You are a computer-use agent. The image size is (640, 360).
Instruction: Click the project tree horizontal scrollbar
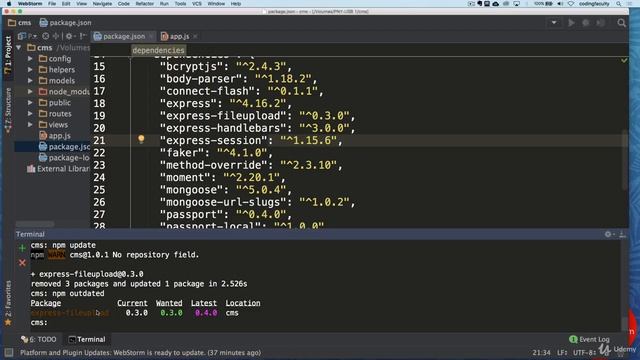[x=35, y=224]
